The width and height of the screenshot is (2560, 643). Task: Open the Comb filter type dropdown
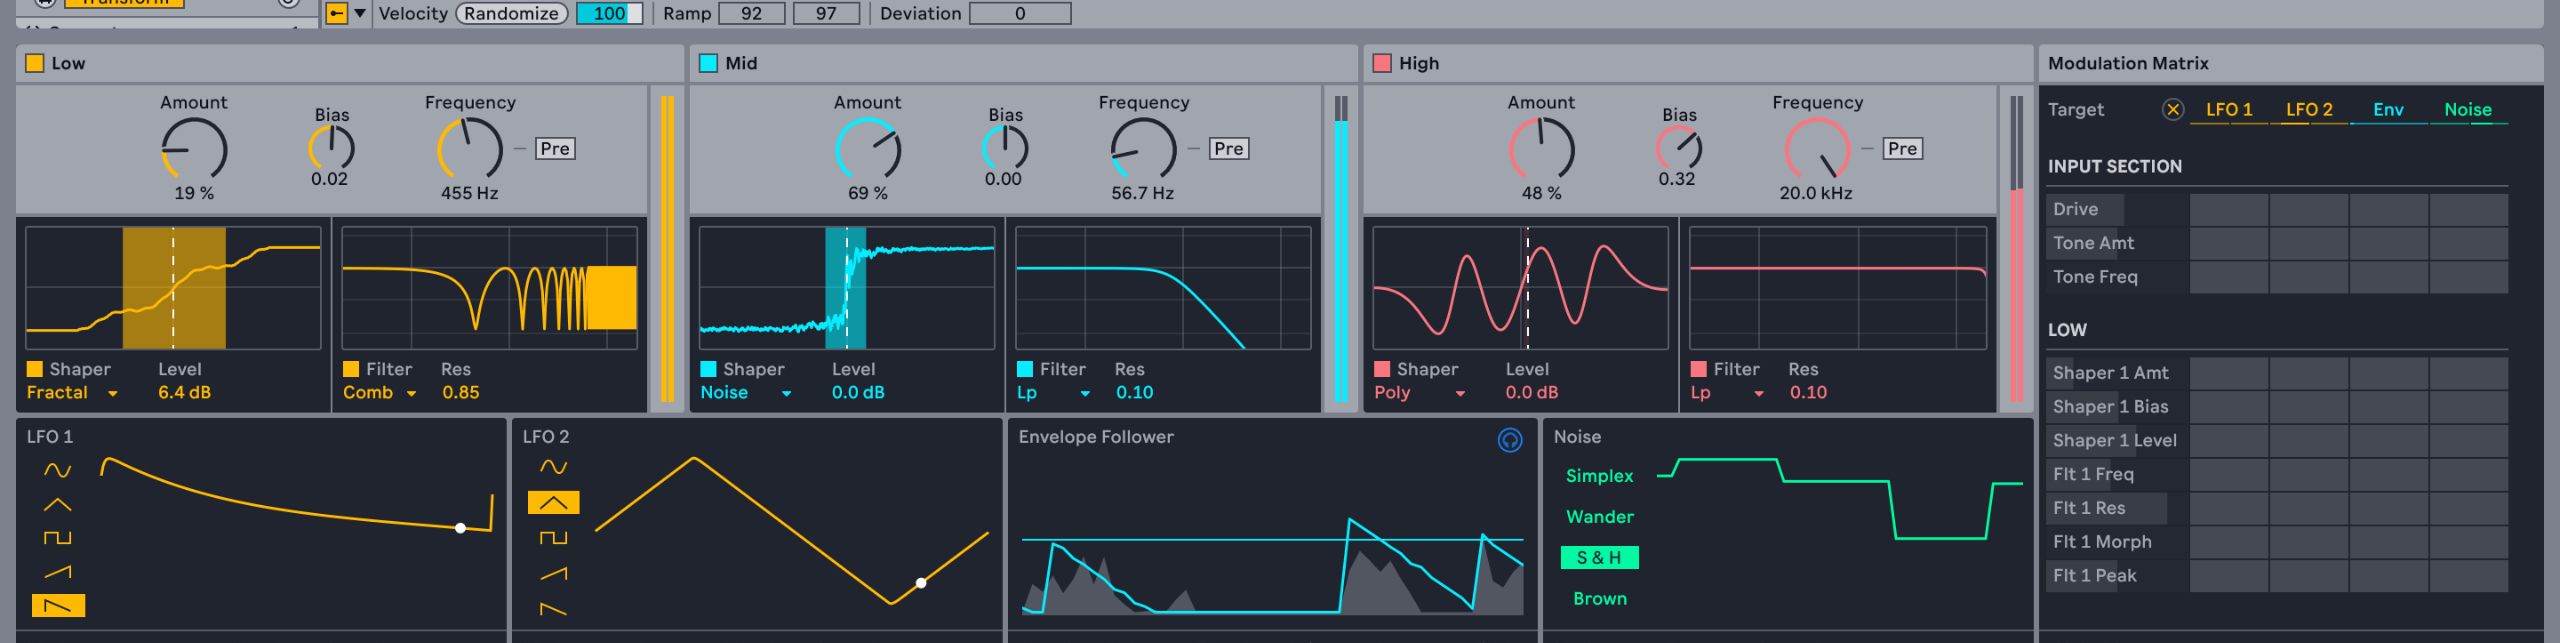click(x=380, y=393)
